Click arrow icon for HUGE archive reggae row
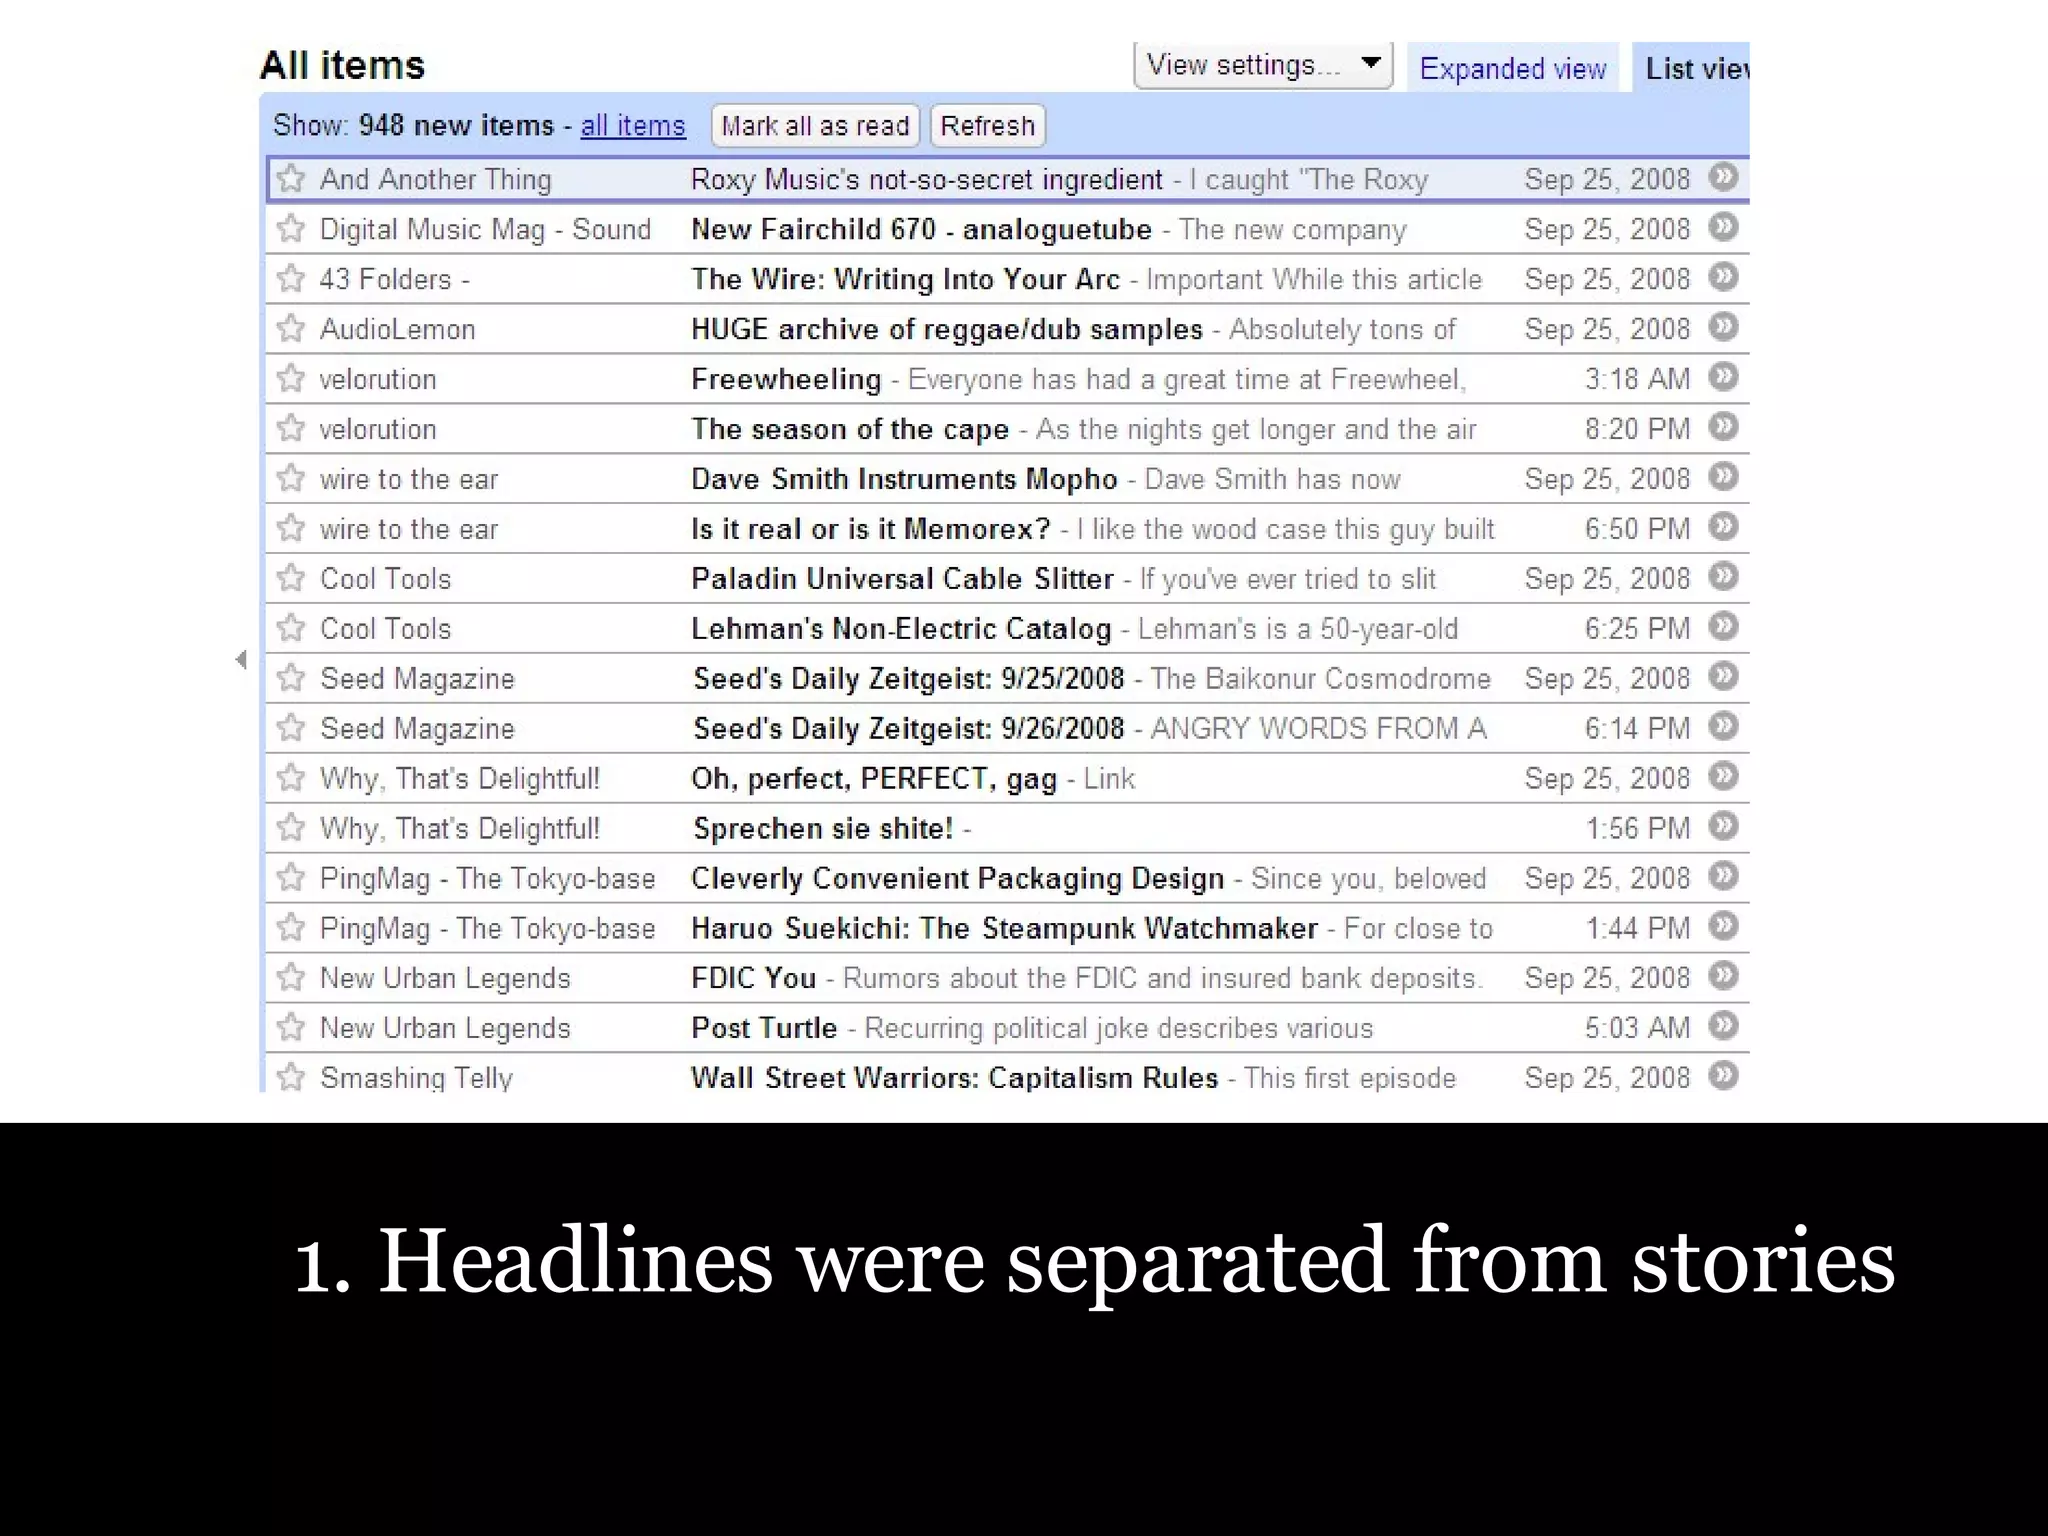This screenshot has height=1536, width=2048. click(1723, 327)
